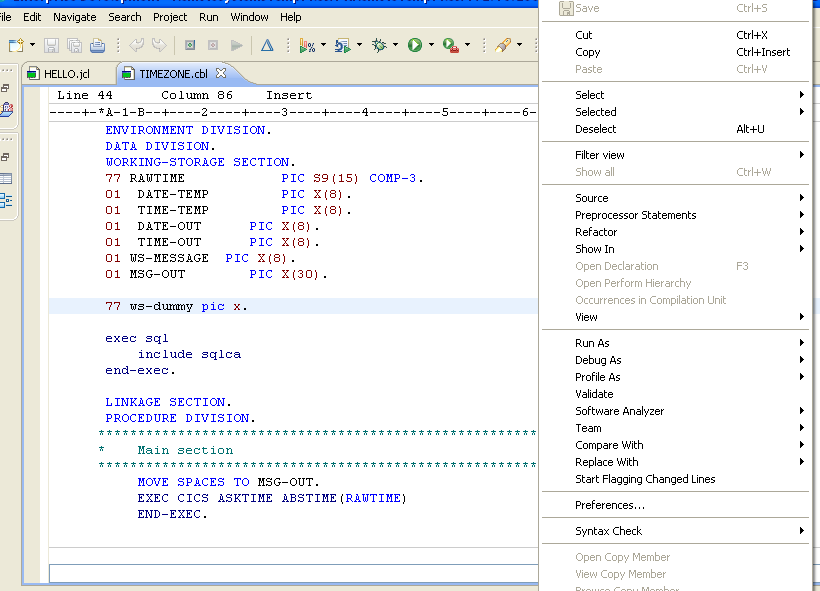Image resolution: width=820 pixels, height=591 pixels.
Task: Open the Navigate menu
Action: [x=75, y=17]
